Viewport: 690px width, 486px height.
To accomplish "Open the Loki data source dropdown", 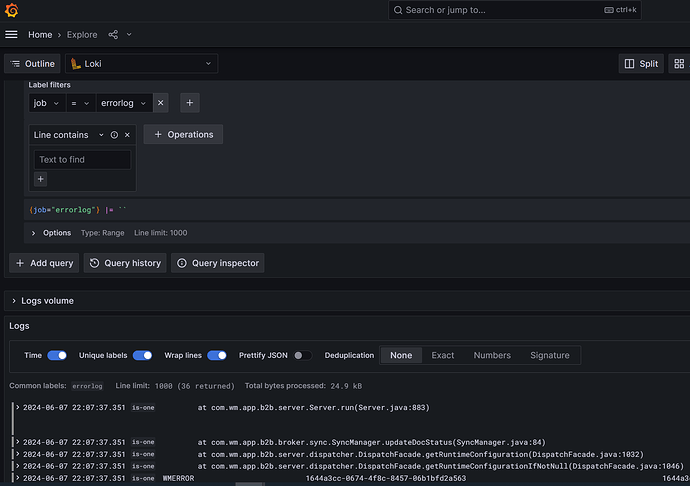I will tap(141, 63).
